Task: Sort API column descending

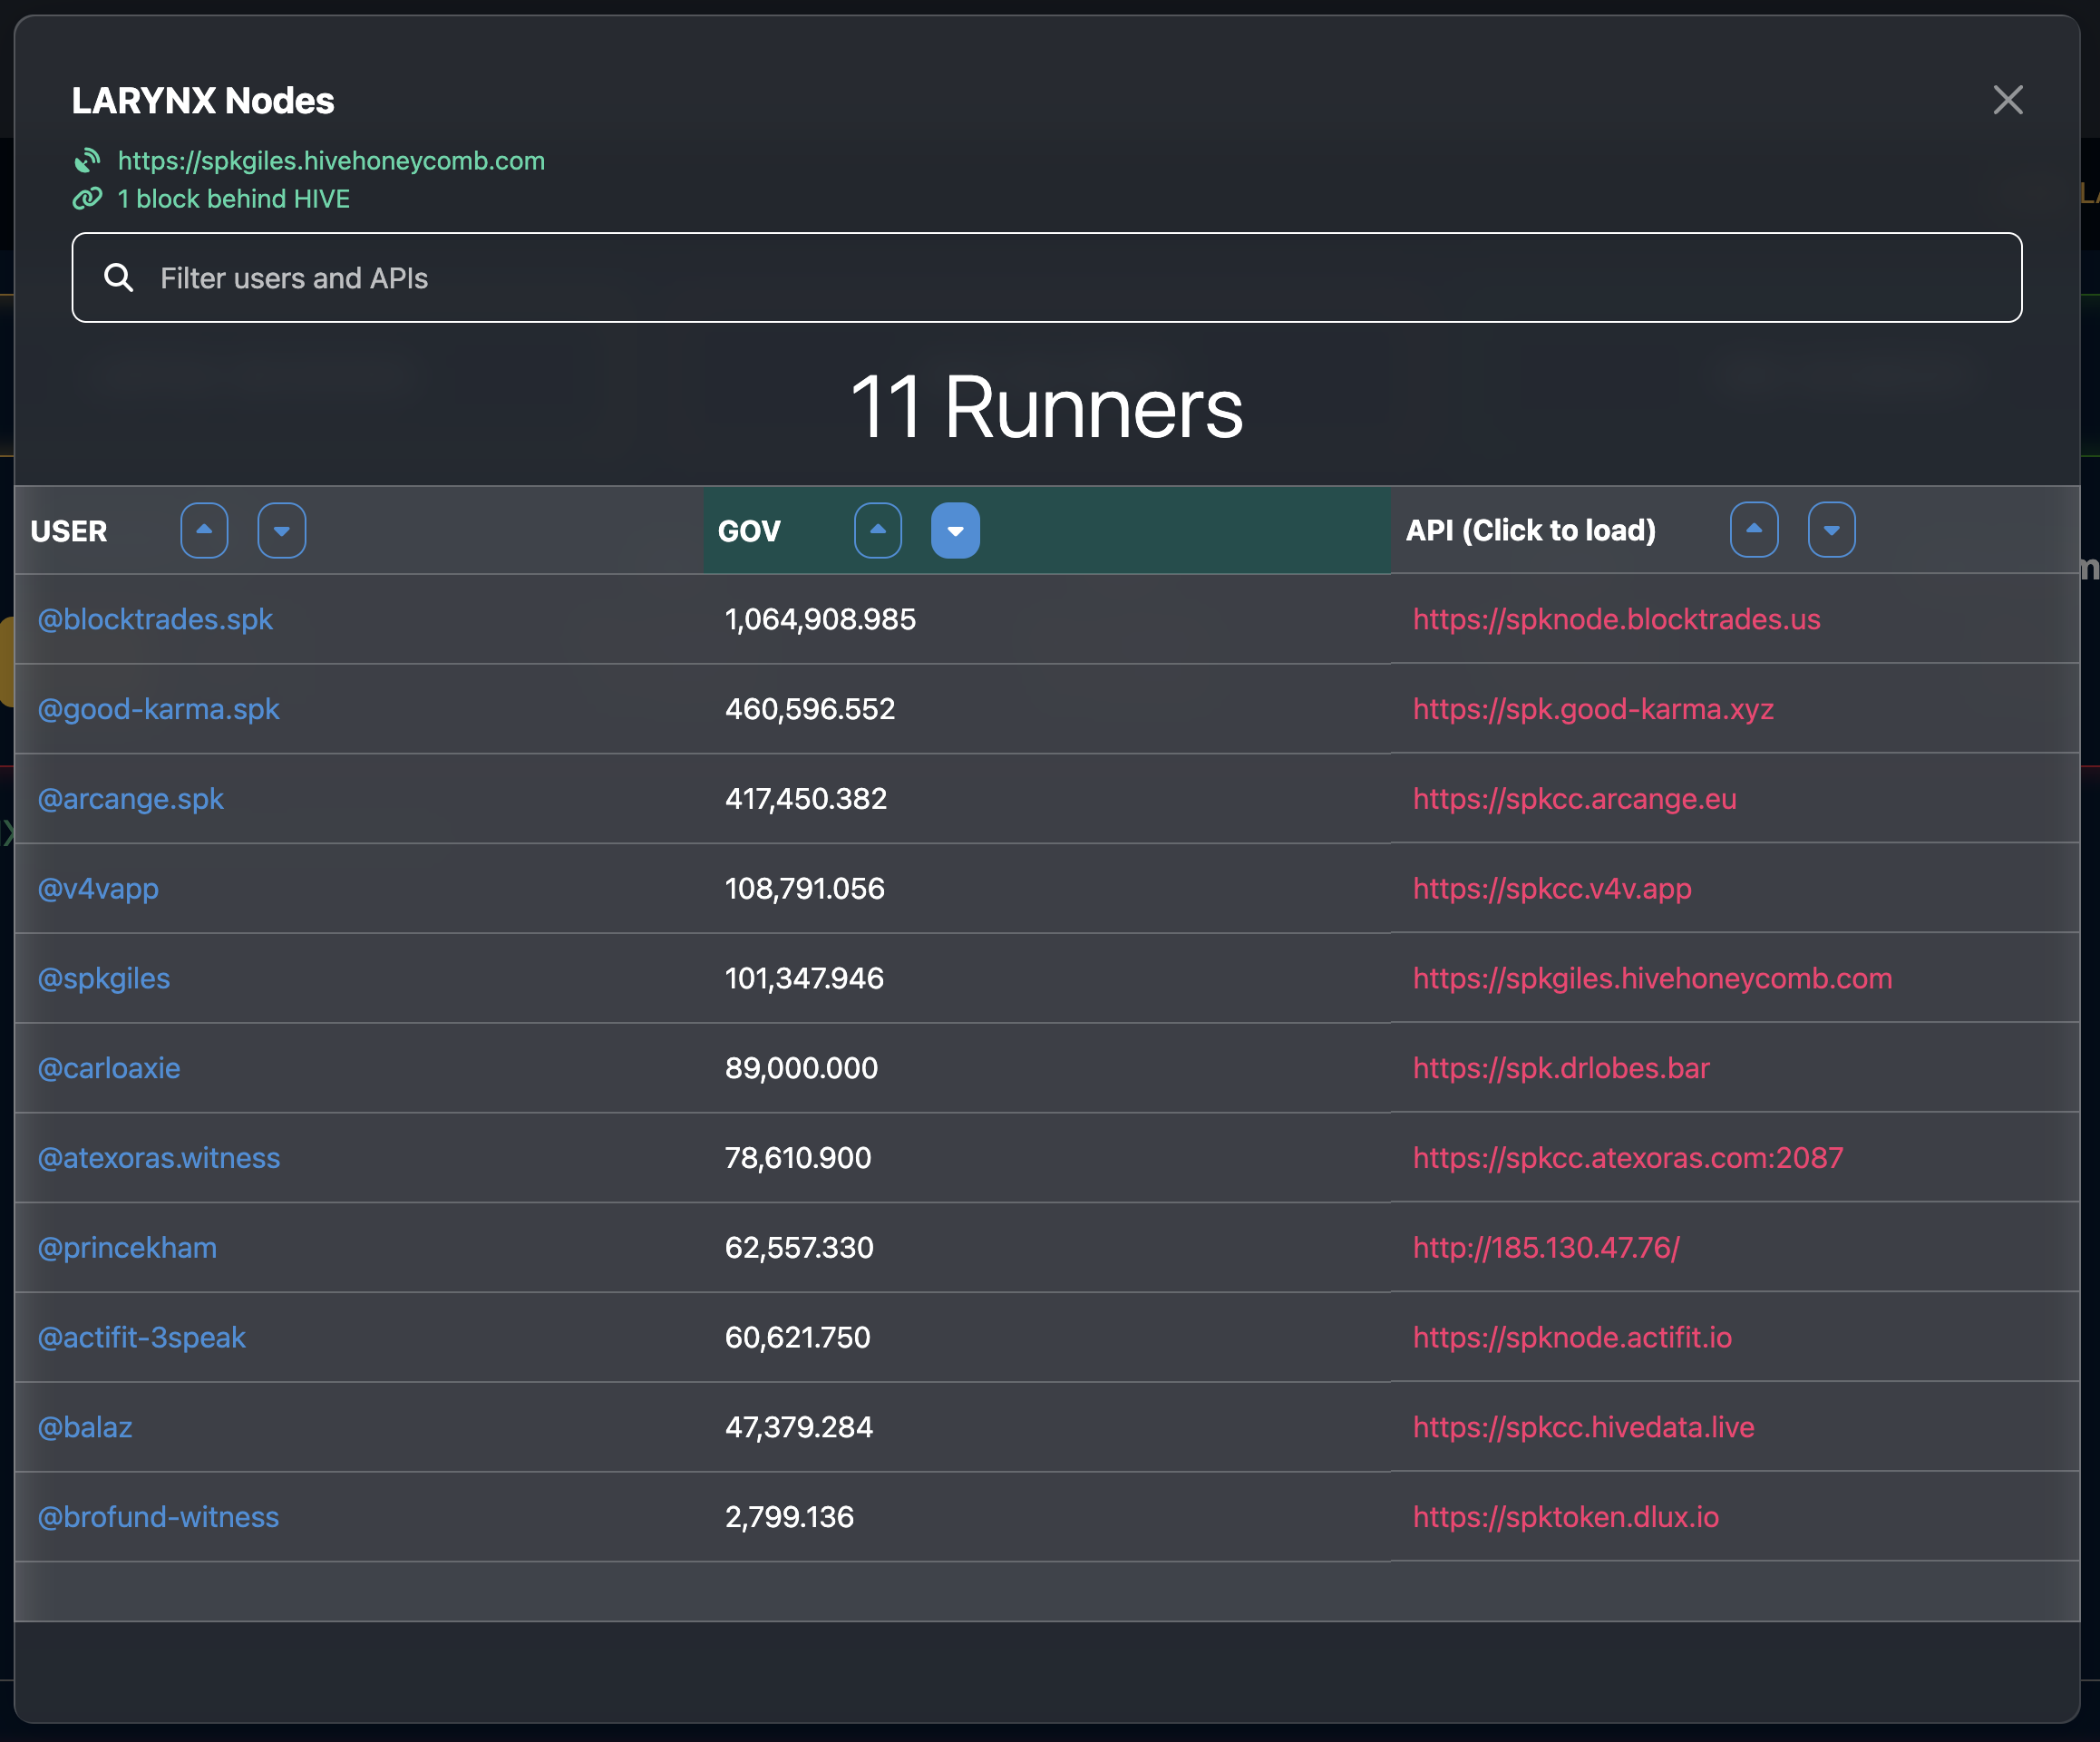Action: point(1831,530)
